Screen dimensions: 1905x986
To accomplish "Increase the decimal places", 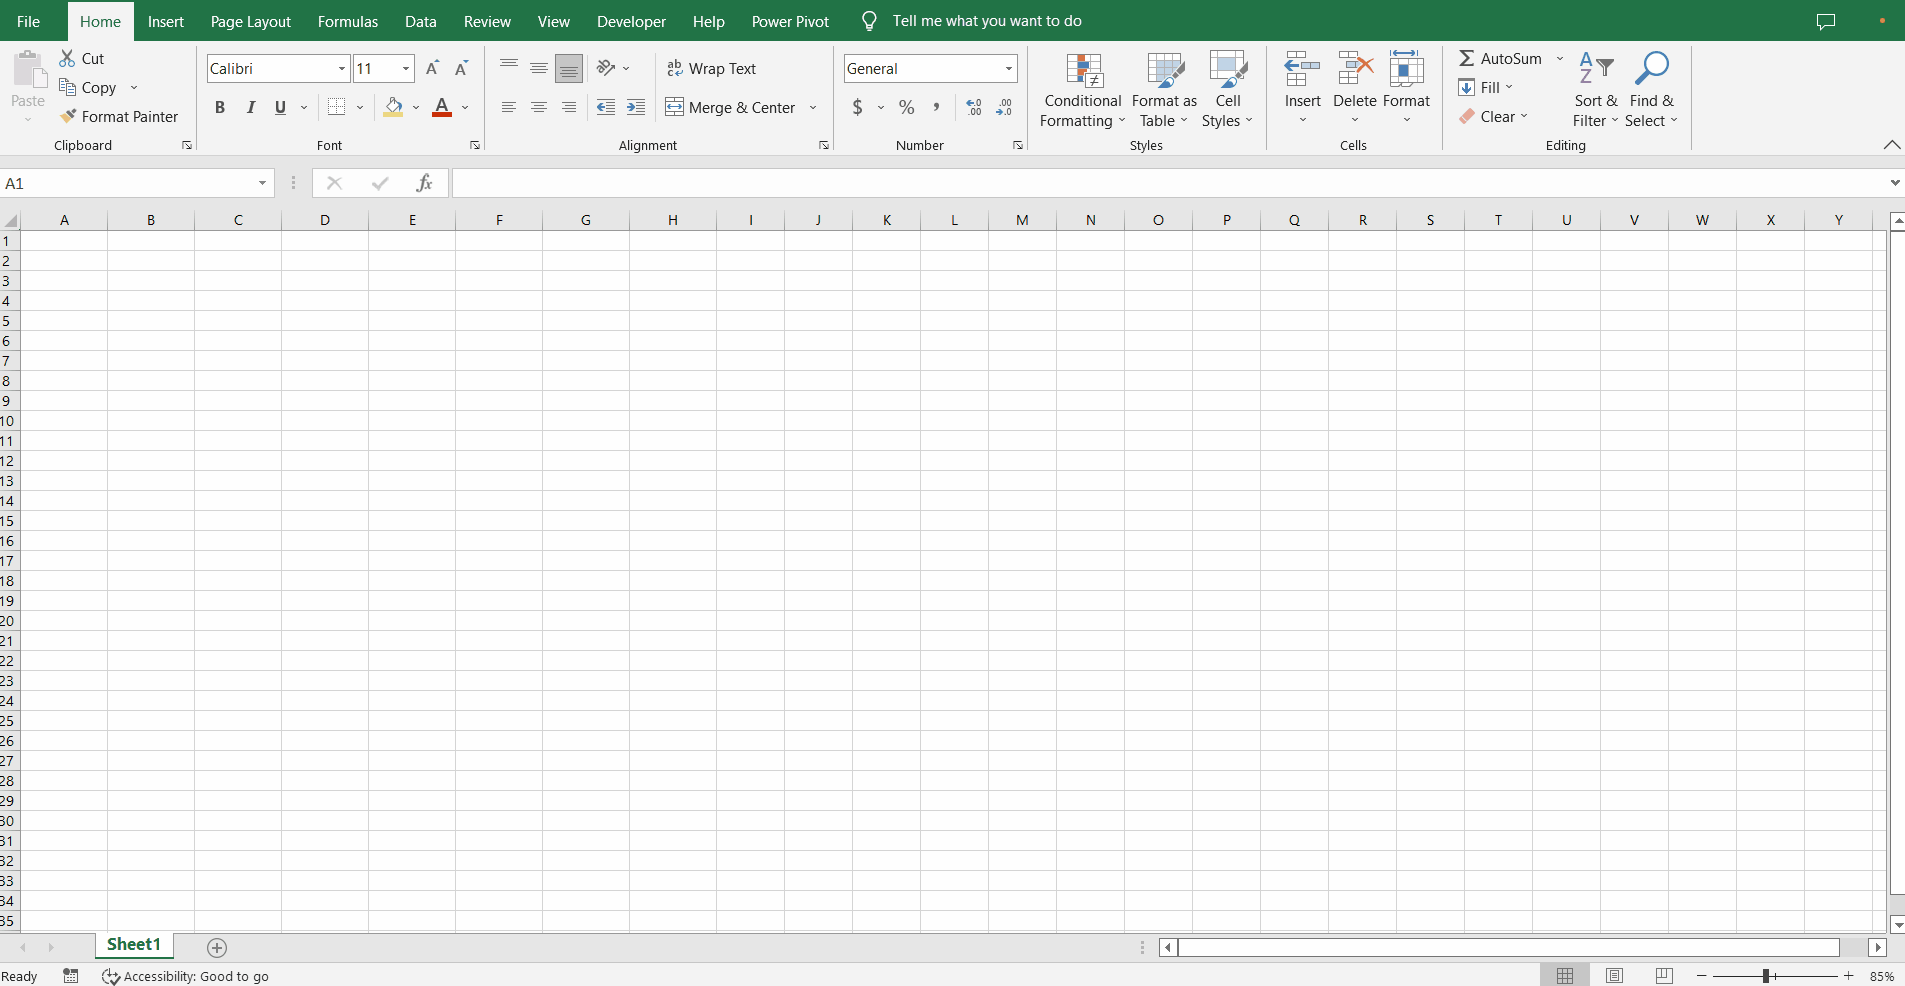I will click(973, 107).
